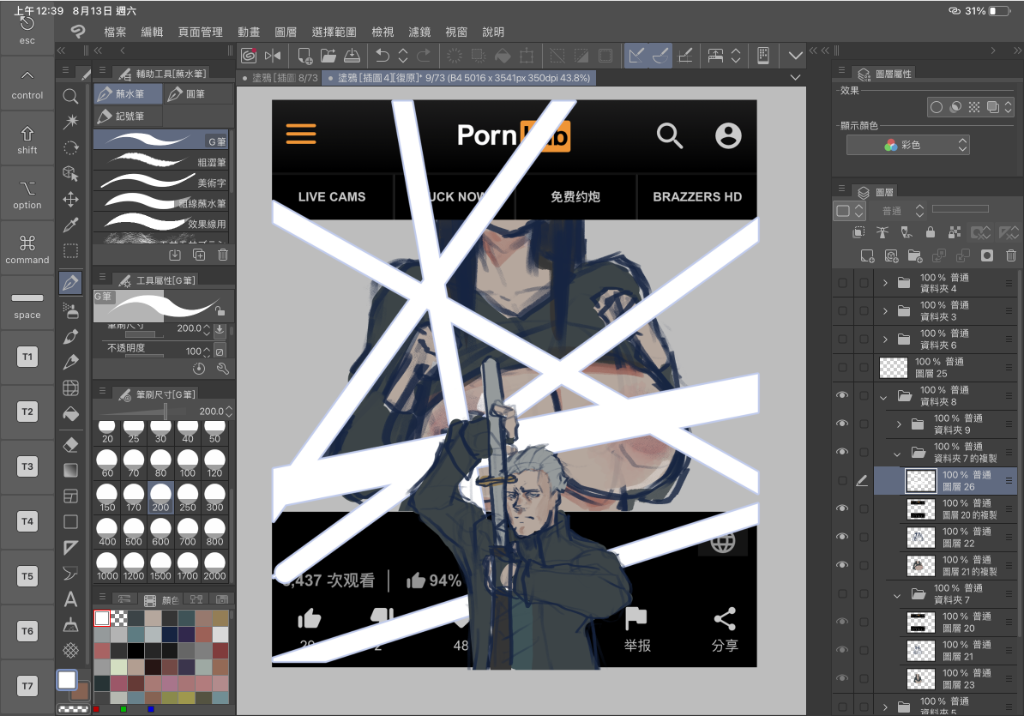Expand the 資料夾 9 folder
The width and height of the screenshot is (1024, 716).
pyautogui.click(x=899, y=424)
